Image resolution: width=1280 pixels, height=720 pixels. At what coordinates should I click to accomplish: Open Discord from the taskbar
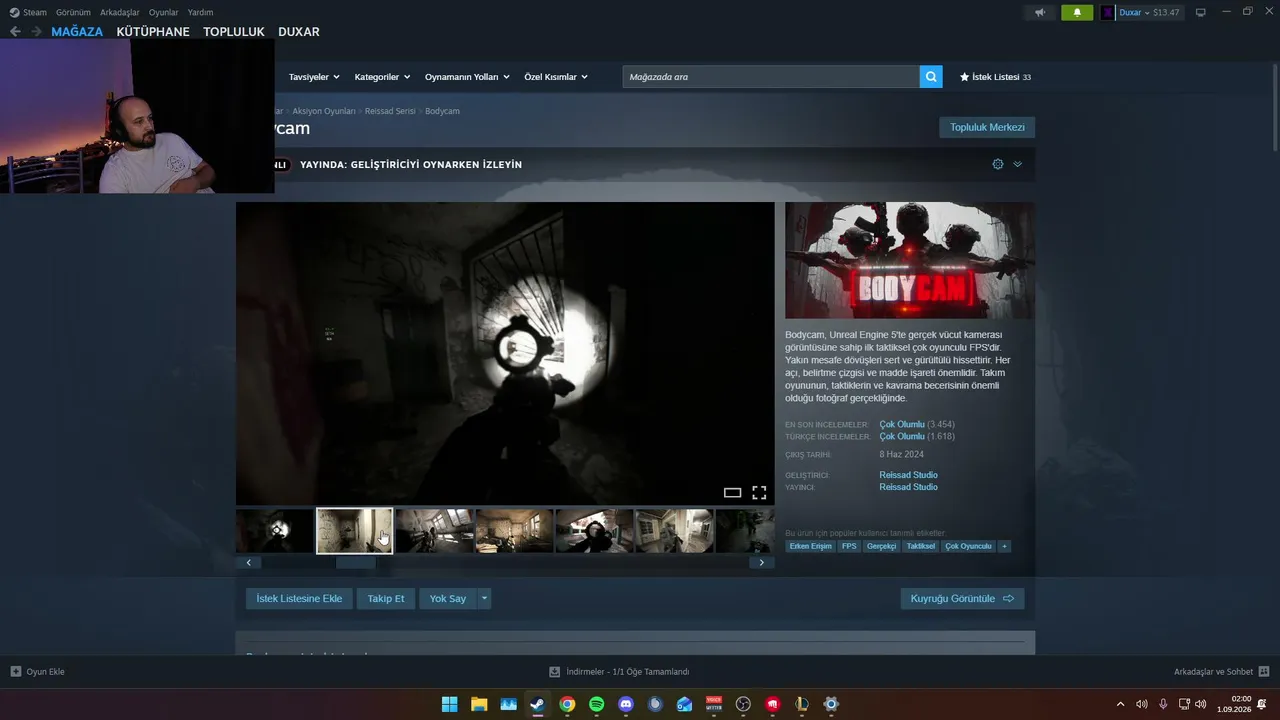(x=626, y=704)
